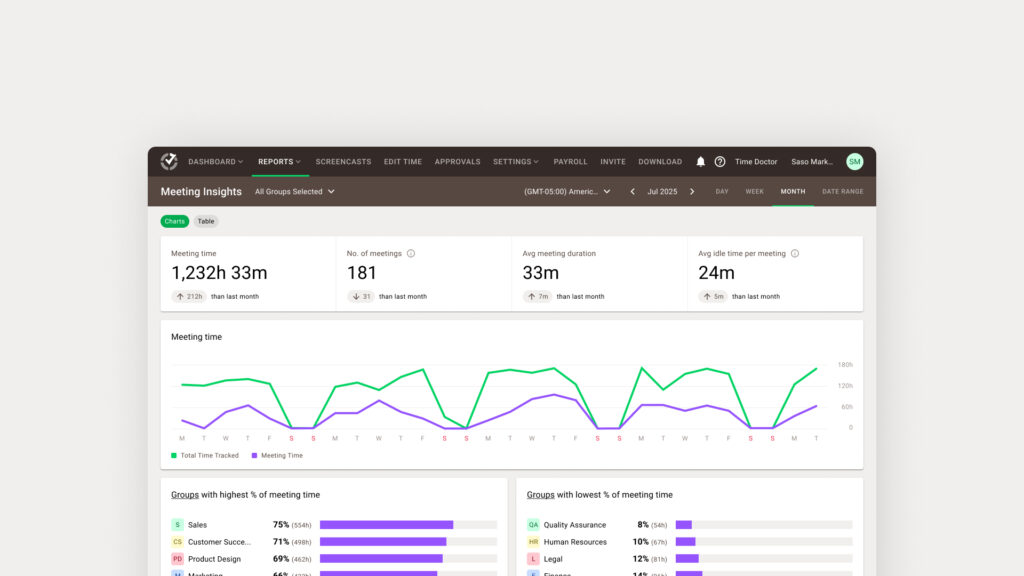The height and width of the screenshot is (576, 1024).
Task: Click the Time Doctor checkmark logo
Action: click(x=169, y=161)
